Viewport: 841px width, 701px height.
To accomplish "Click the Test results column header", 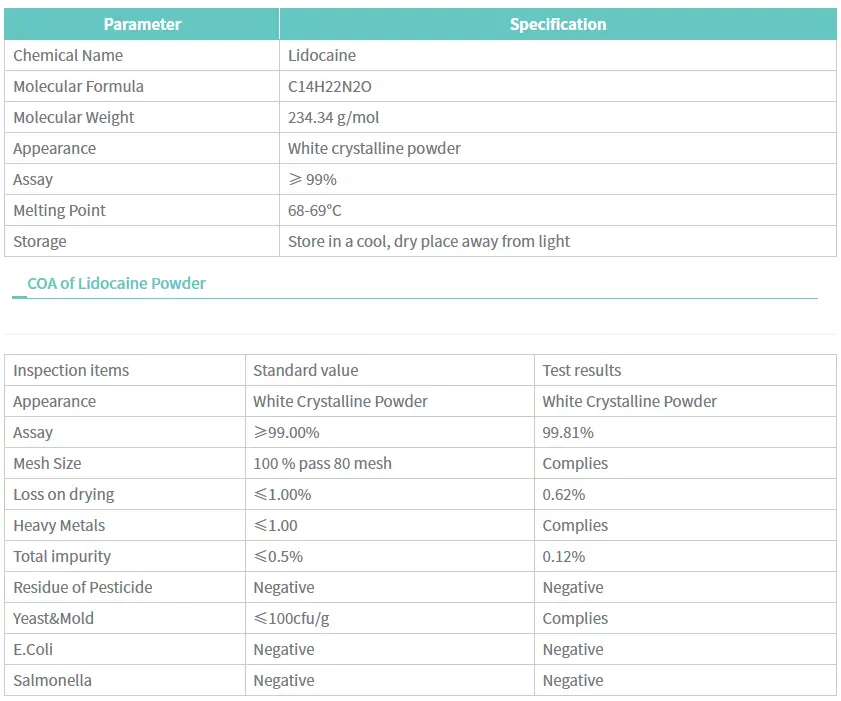I will pos(582,370).
